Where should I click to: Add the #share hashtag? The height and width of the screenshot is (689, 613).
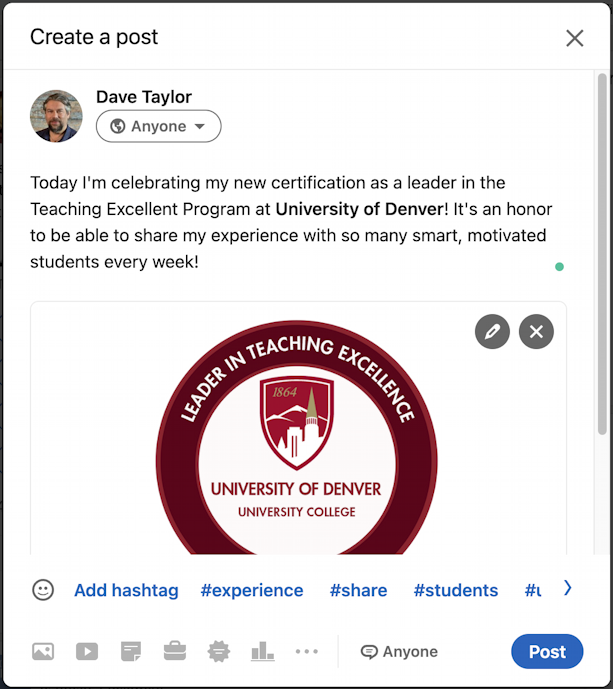[359, 590]
